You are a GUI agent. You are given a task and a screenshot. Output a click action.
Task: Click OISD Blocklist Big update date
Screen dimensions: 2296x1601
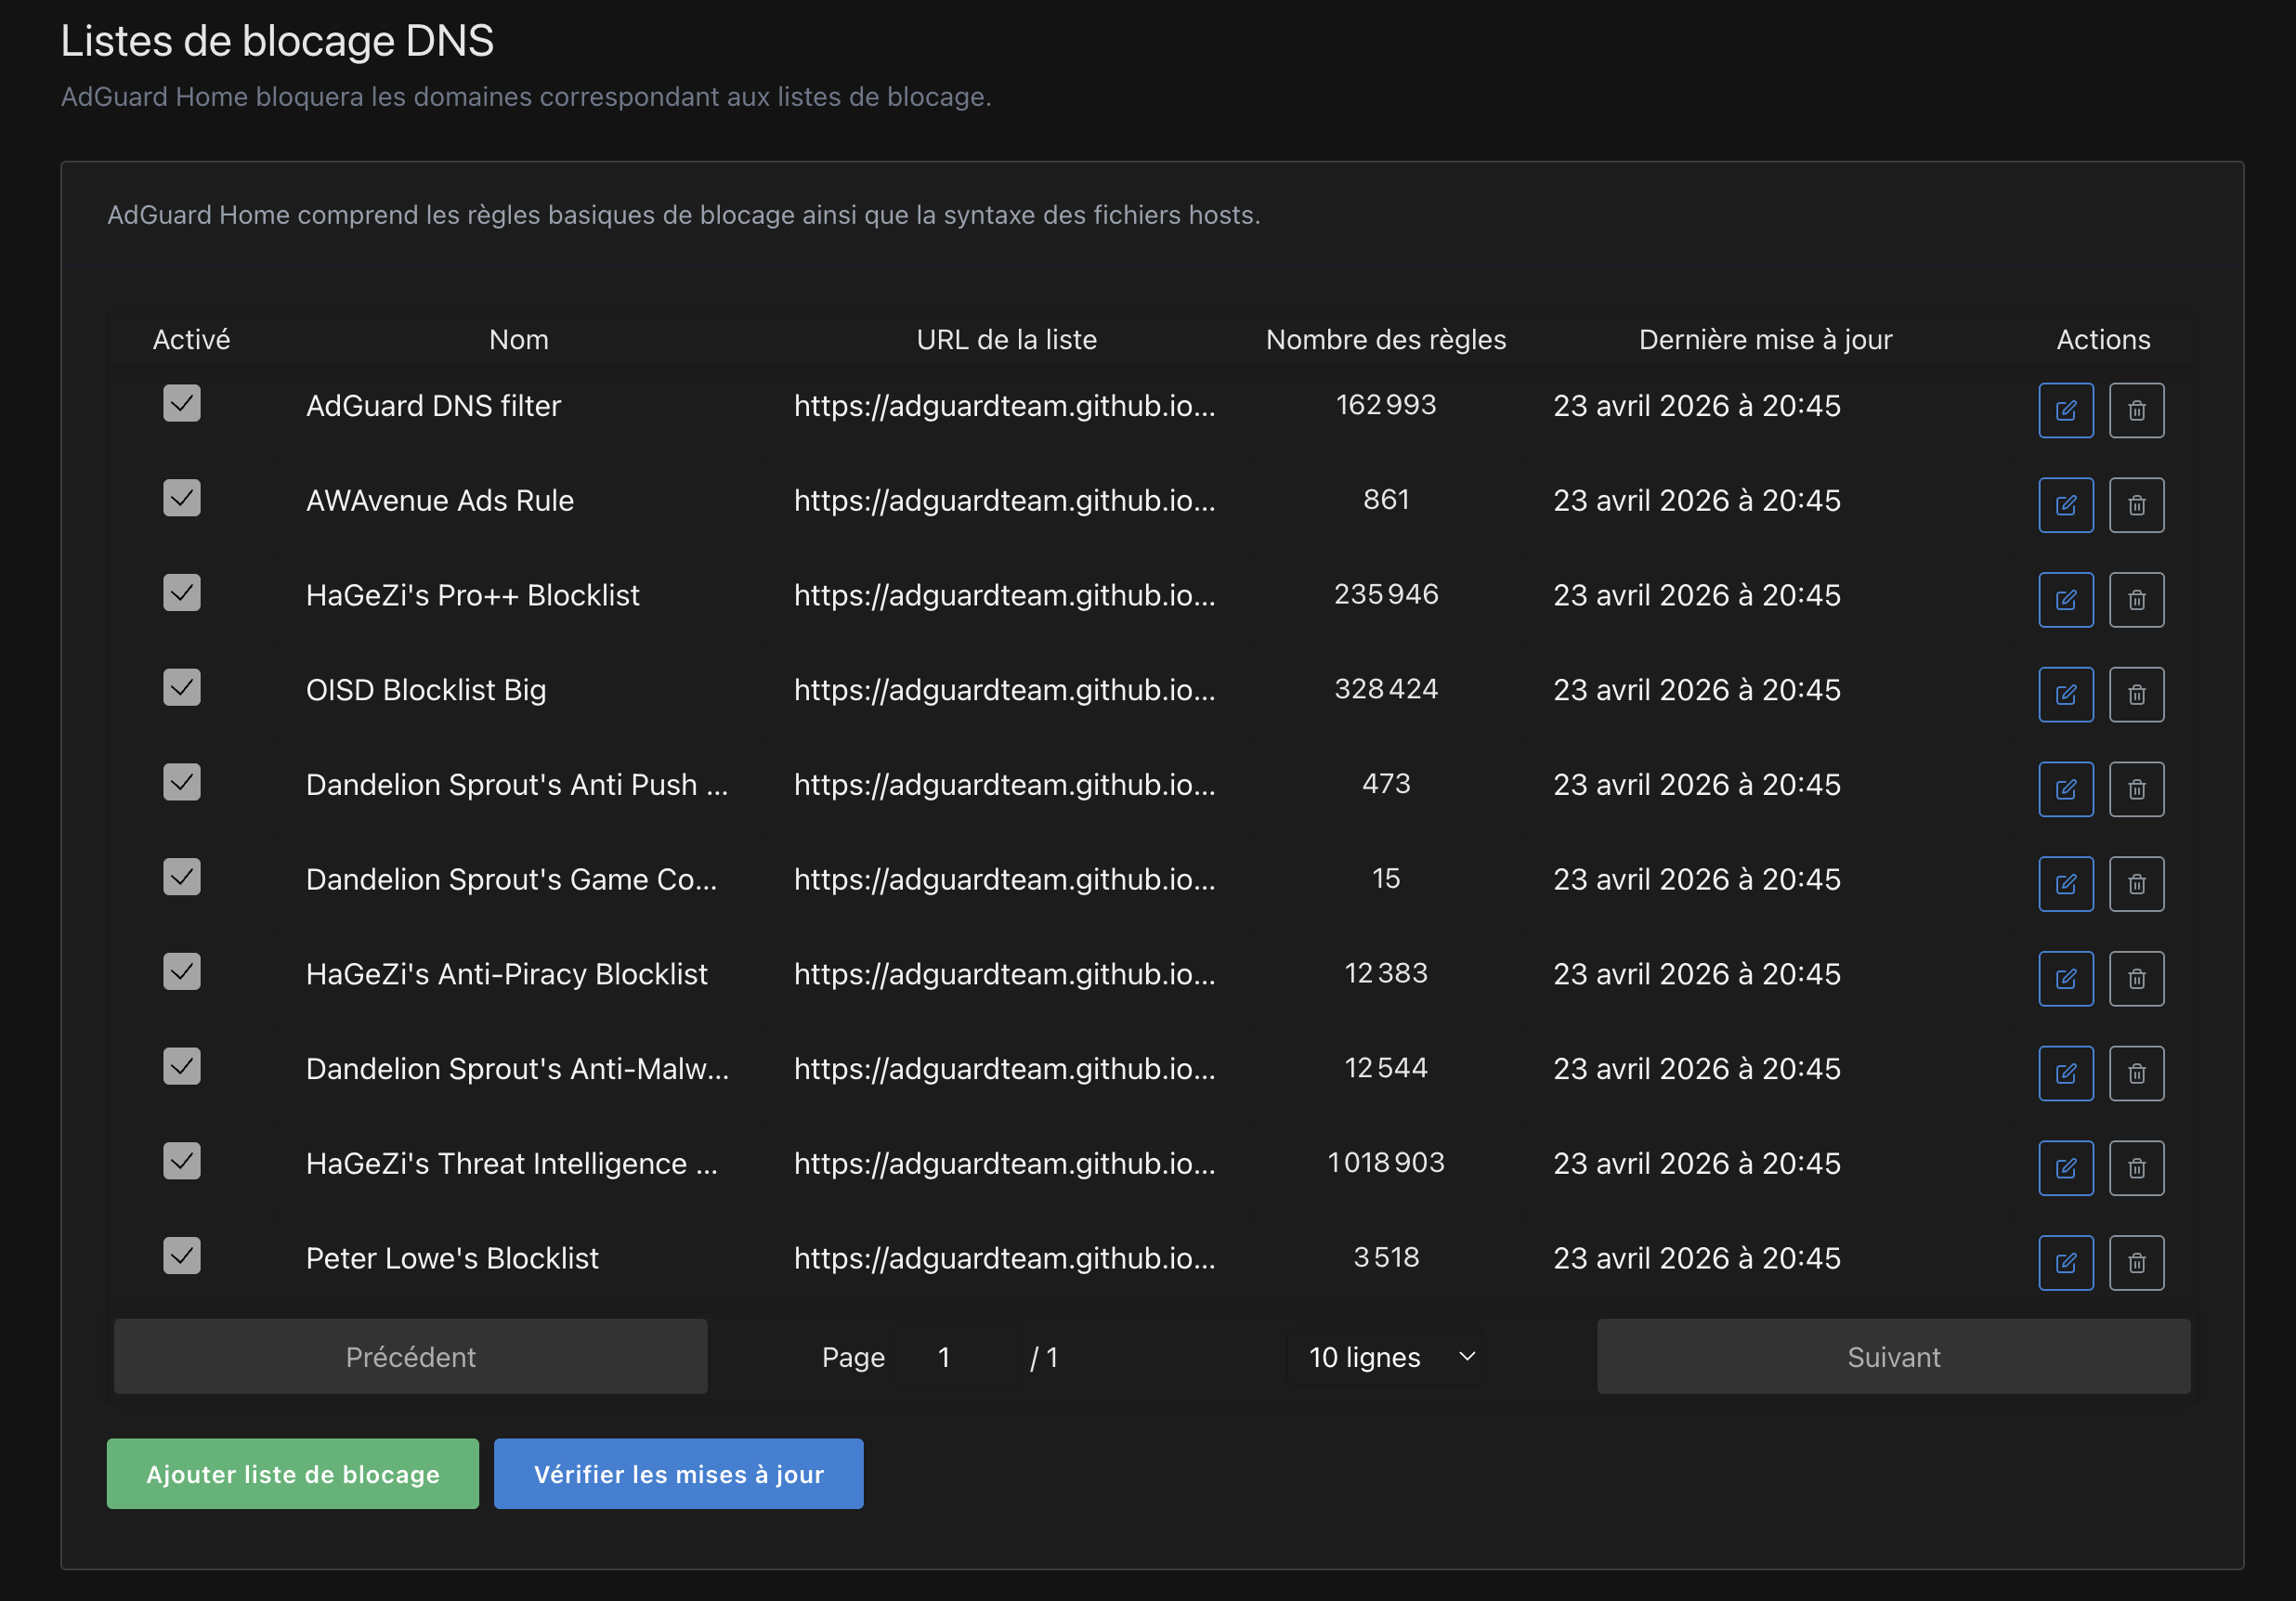pos(1697,690)
